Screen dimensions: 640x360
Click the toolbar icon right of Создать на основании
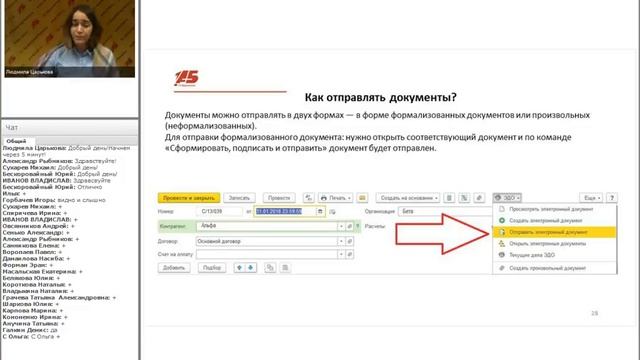pyautogui.click(x=449, y=198)
